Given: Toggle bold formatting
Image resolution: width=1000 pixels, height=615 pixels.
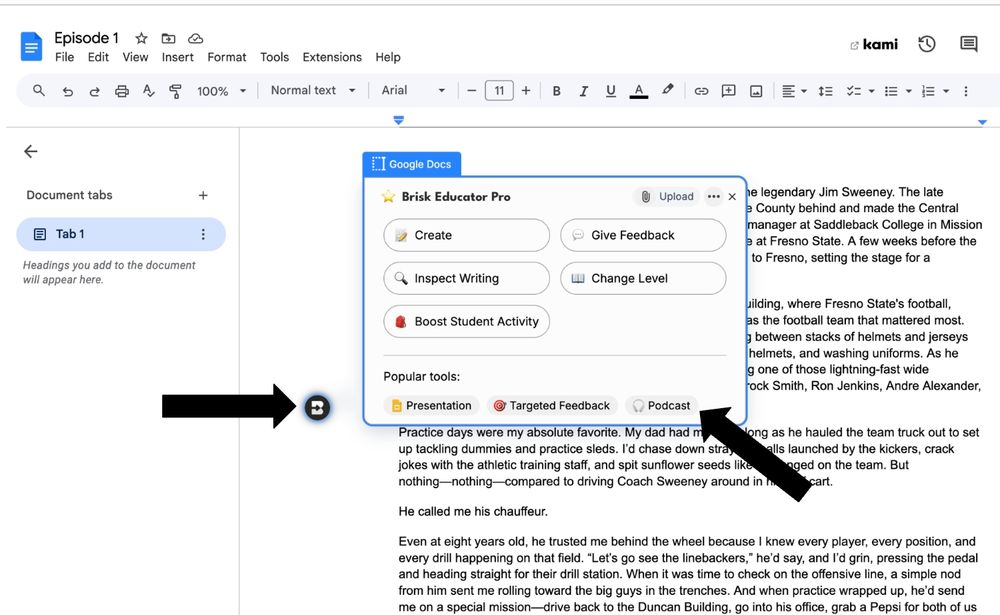Looking at the screenshot, I should coord(556,91).
